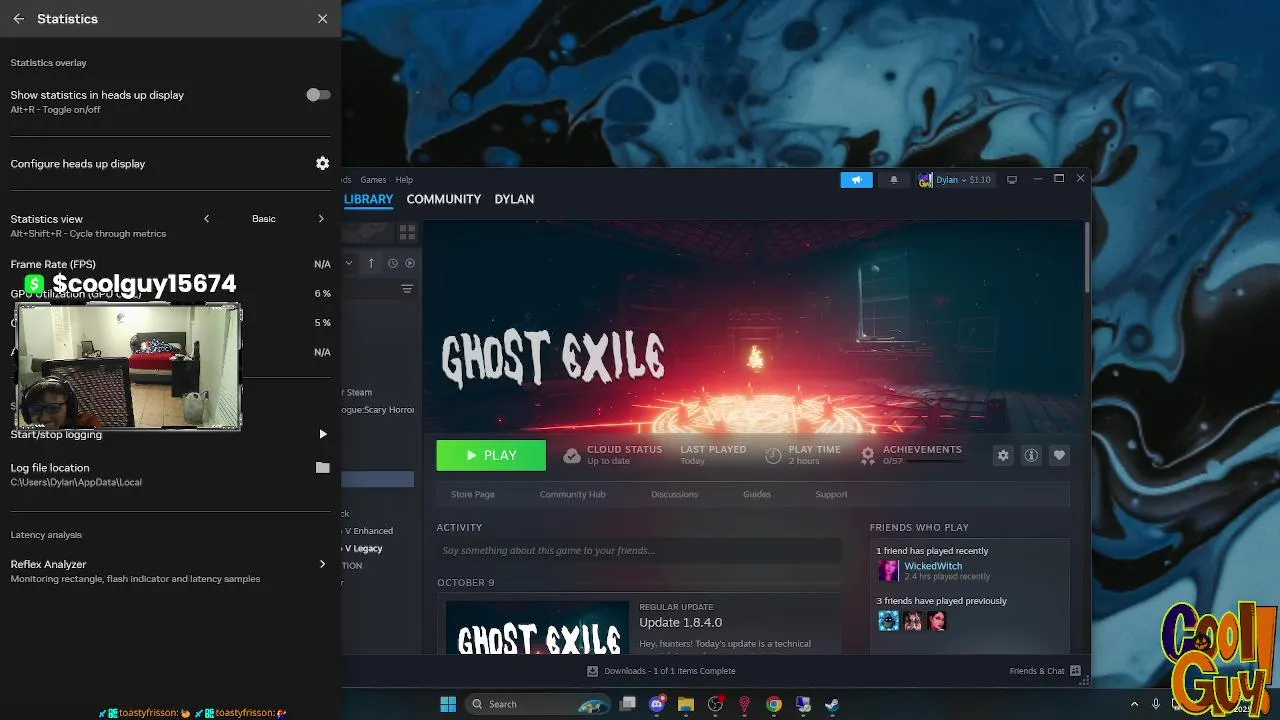This screenshot has height=720, width=1280.
Task: Select V Enhanced game in library list
Action: [x=370, y=531]
